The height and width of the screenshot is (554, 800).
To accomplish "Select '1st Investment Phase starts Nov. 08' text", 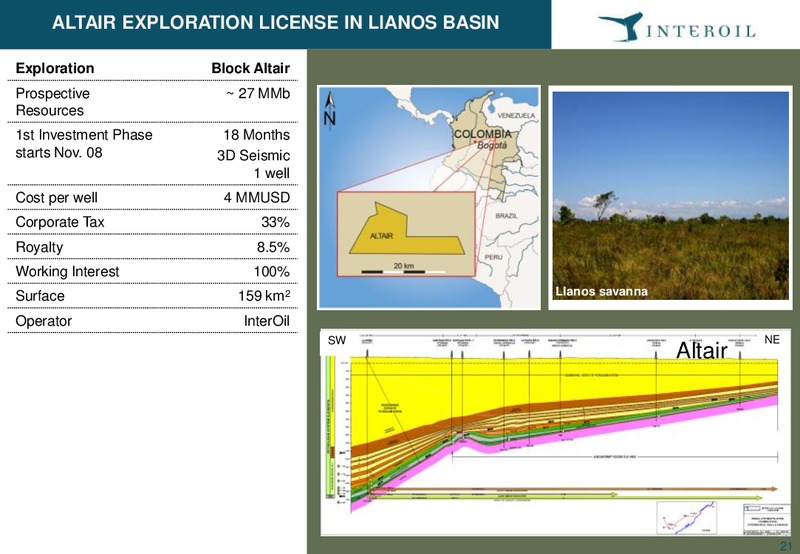I will click(x=84, y=143).
